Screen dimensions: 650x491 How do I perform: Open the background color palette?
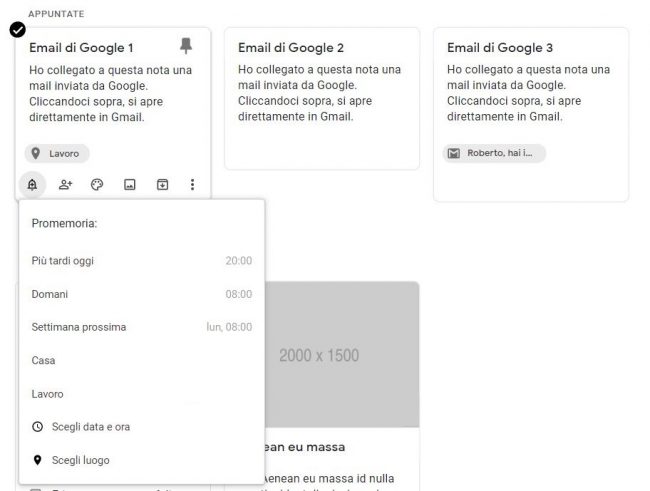click(97, 185)
